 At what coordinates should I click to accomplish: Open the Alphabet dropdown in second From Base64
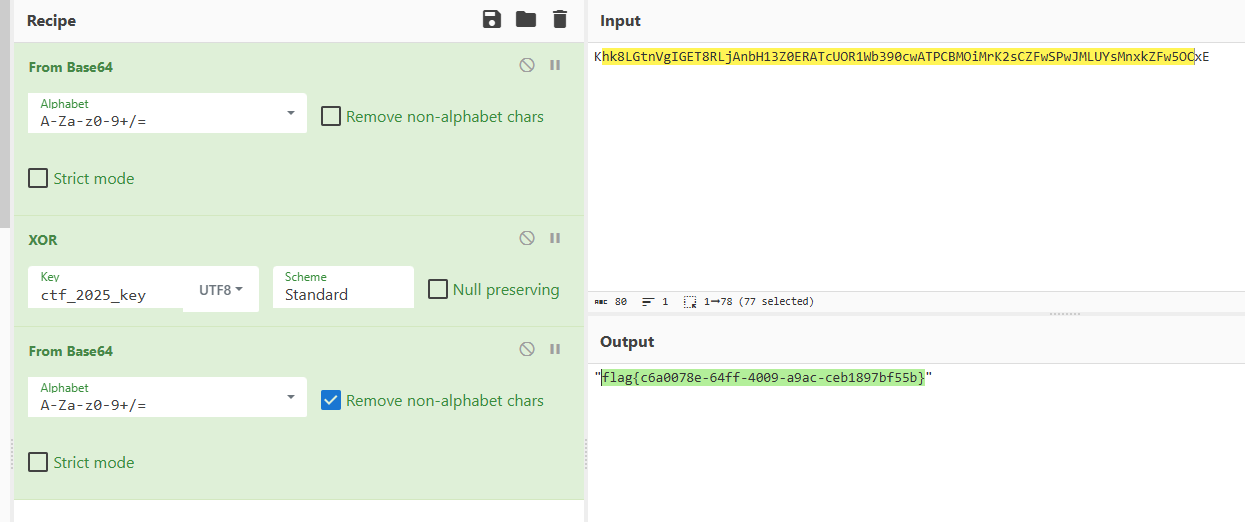tap(168, 397)
